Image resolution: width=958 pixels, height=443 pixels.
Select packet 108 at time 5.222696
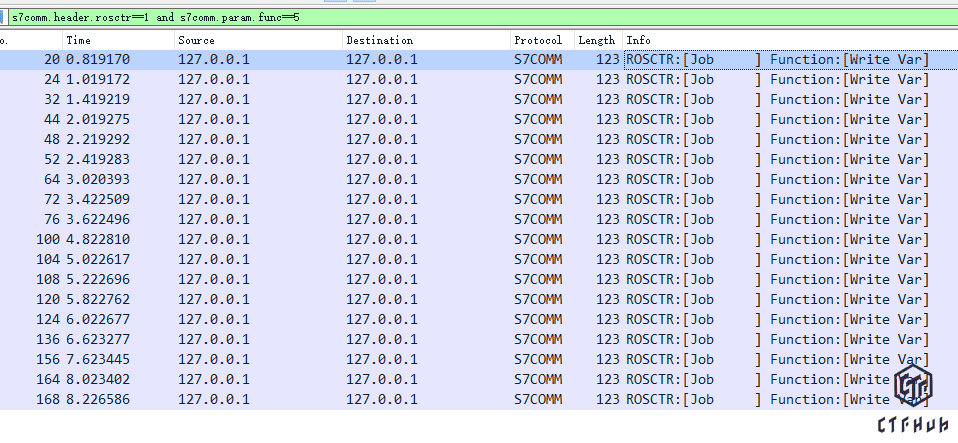(x=300, y=280)
